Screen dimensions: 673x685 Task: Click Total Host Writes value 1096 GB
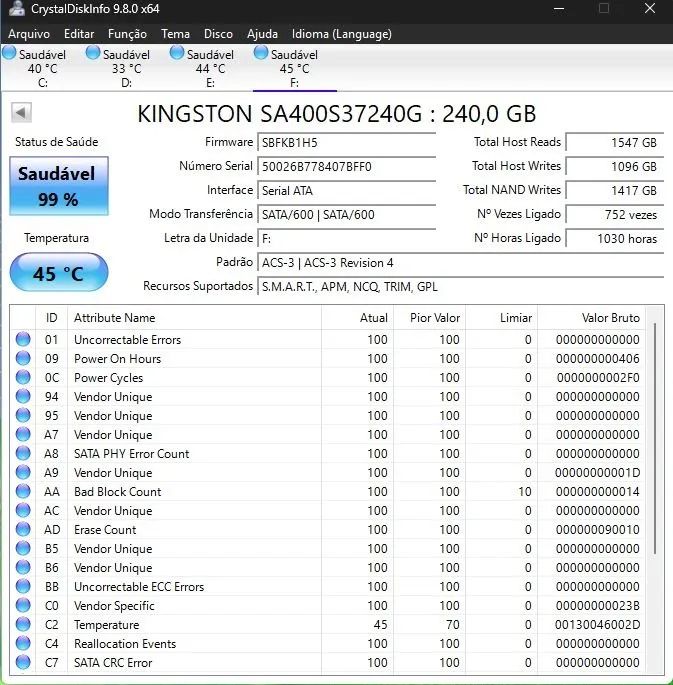tap(615, 166)
